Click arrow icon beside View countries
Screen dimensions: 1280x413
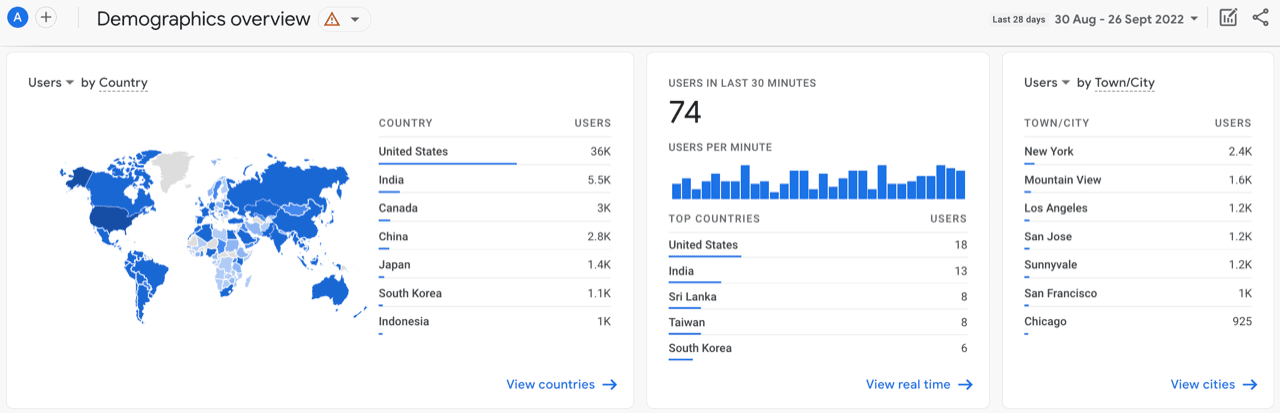click(x=609, y=385)
